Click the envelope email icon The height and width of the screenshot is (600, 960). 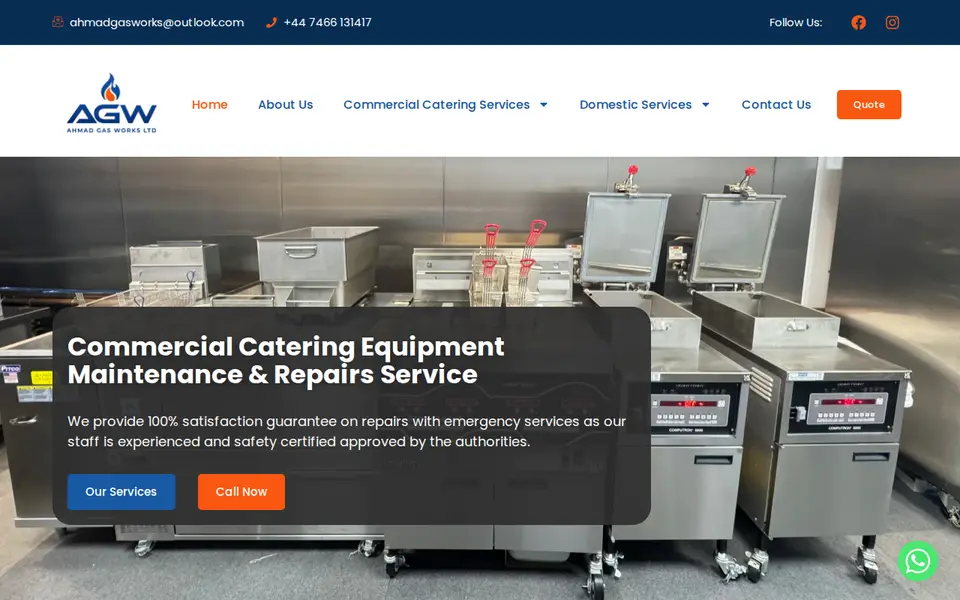58,22
